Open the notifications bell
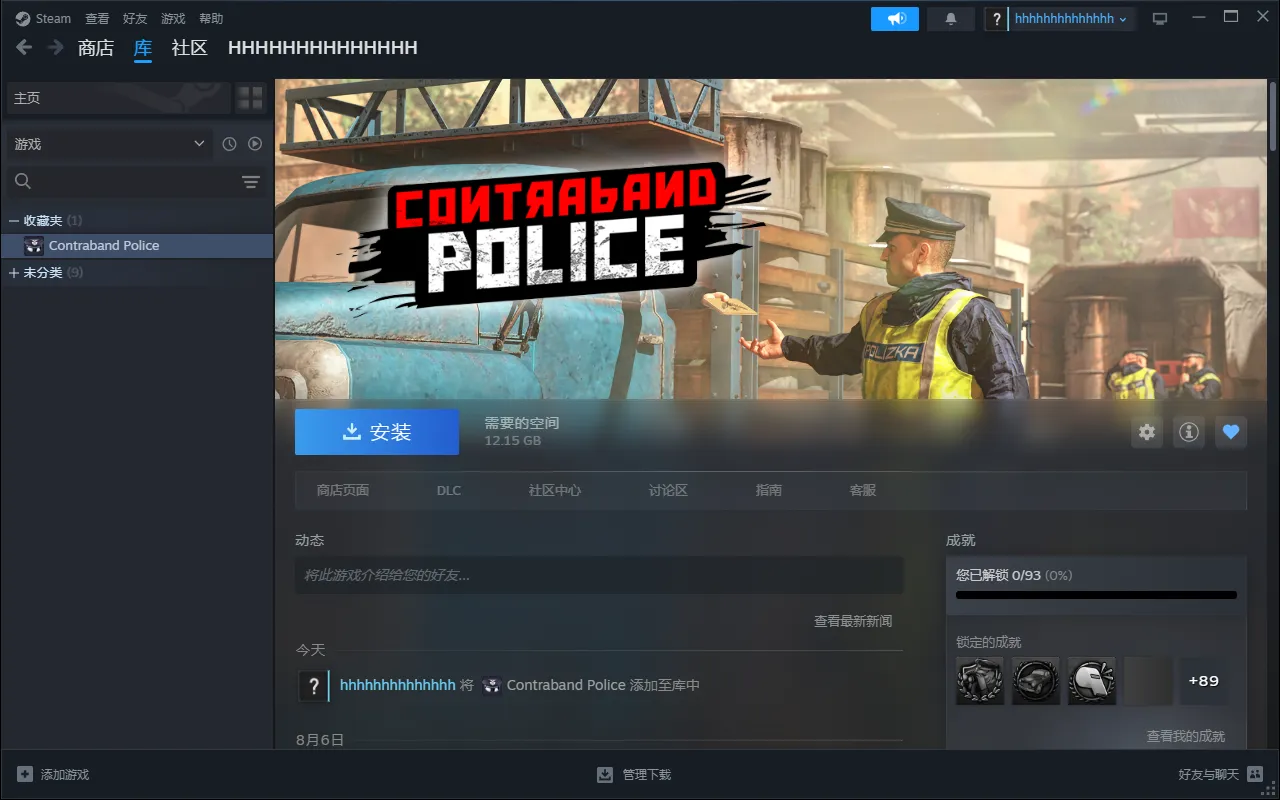This screenshot has width=1280, height=800. click(950, 19)
